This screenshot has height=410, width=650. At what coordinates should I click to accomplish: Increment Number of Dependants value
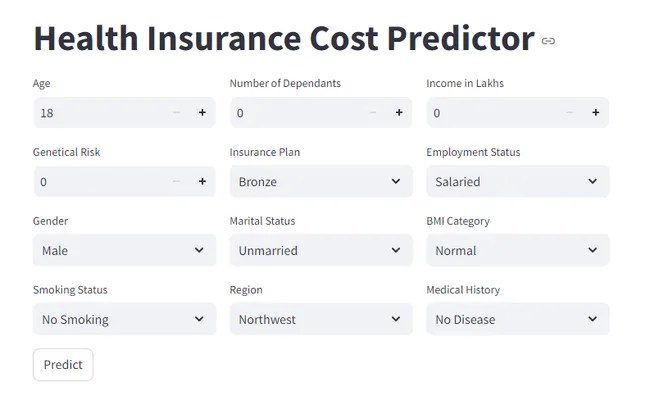coord(399,113)
